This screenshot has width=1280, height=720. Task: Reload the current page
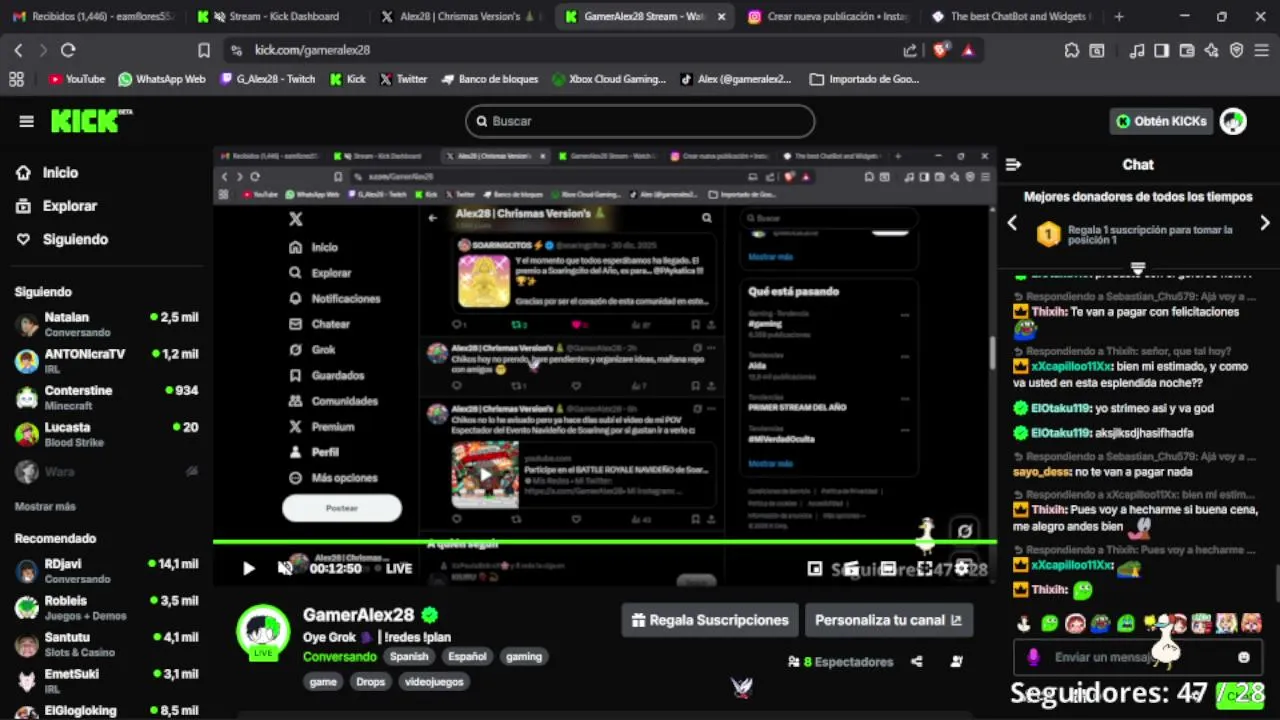pos(68,50)
